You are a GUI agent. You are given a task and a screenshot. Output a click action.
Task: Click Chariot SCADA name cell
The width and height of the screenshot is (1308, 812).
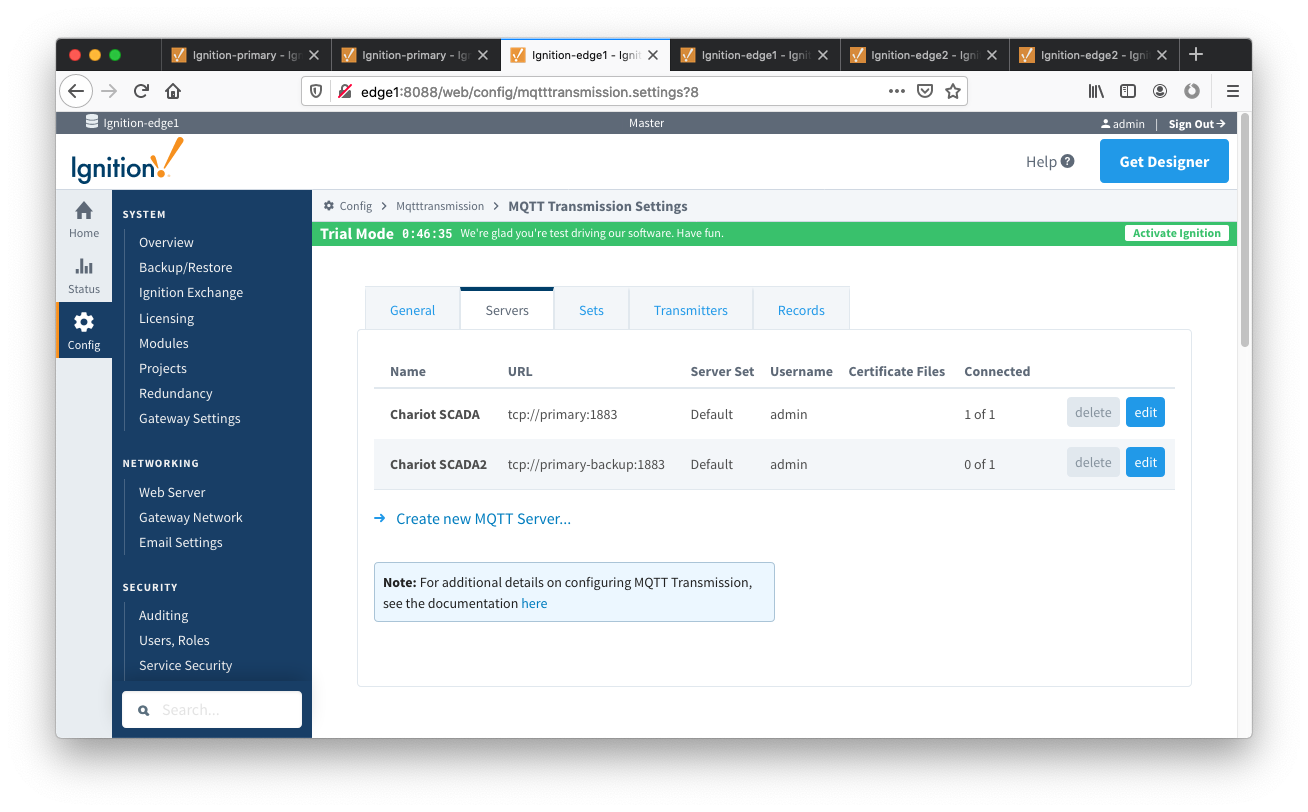click(435, 414)
